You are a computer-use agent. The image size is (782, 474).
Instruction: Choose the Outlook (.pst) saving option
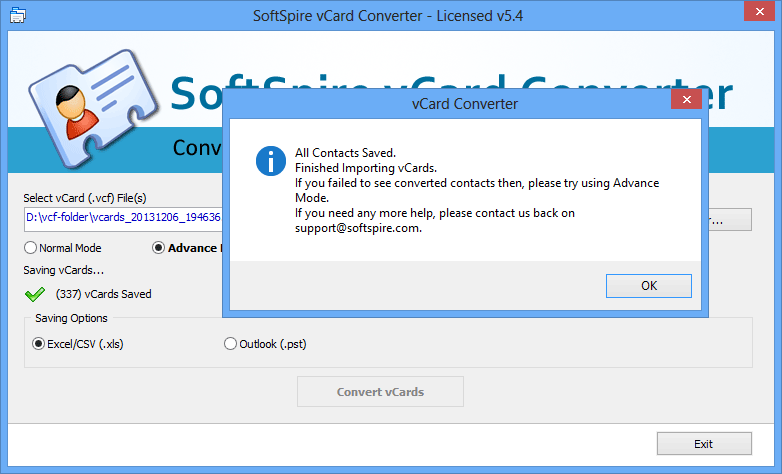(x=231, y=344)
